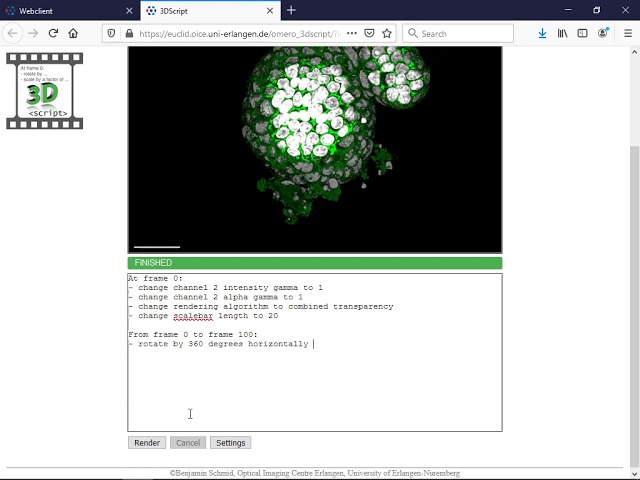Click inside the animation script text area
The width and height of the screenshot is (640, 480).
pyautogui.click(x=315, y=352)
